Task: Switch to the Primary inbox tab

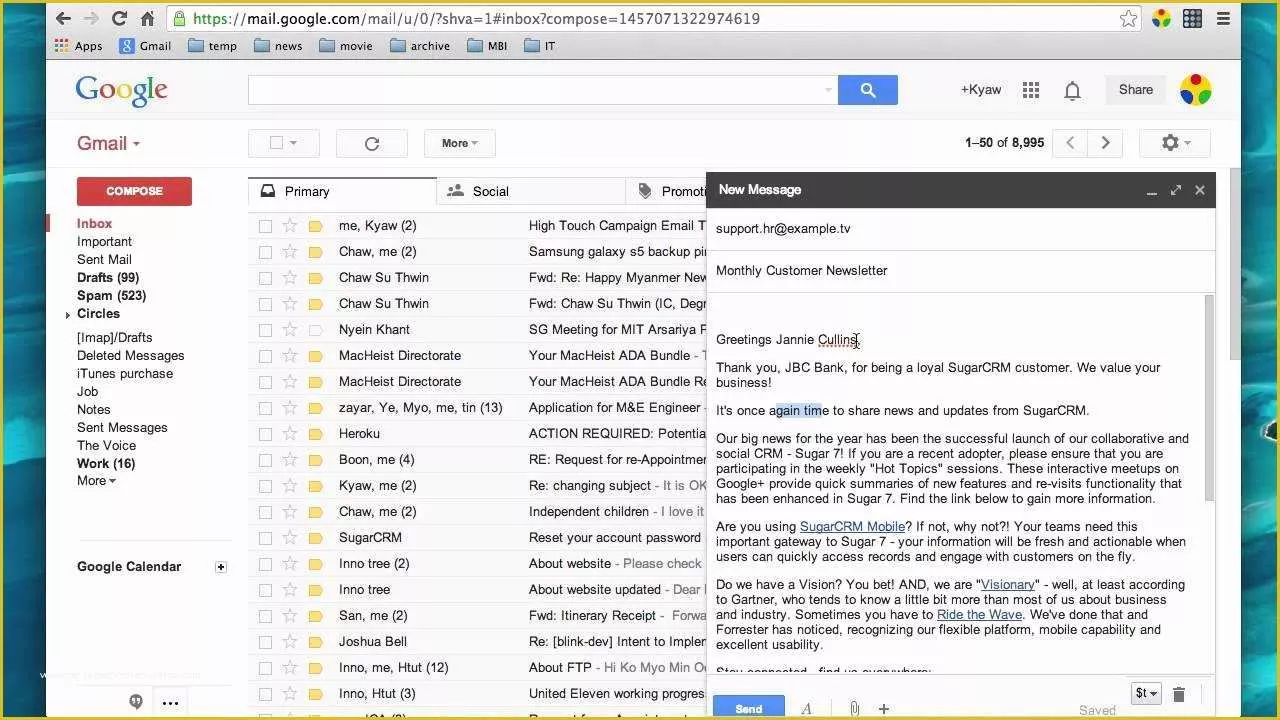Action: click(x=342, y=191)
